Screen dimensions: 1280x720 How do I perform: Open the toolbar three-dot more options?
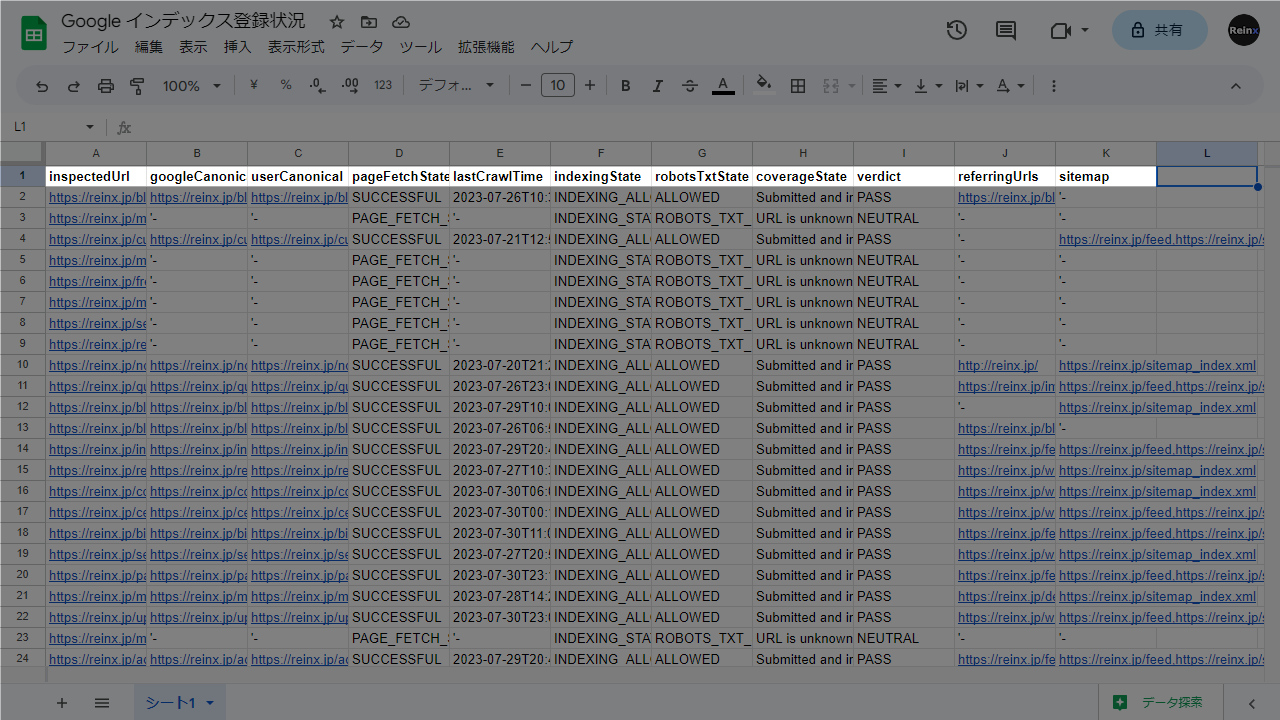tap(1054, 86)
